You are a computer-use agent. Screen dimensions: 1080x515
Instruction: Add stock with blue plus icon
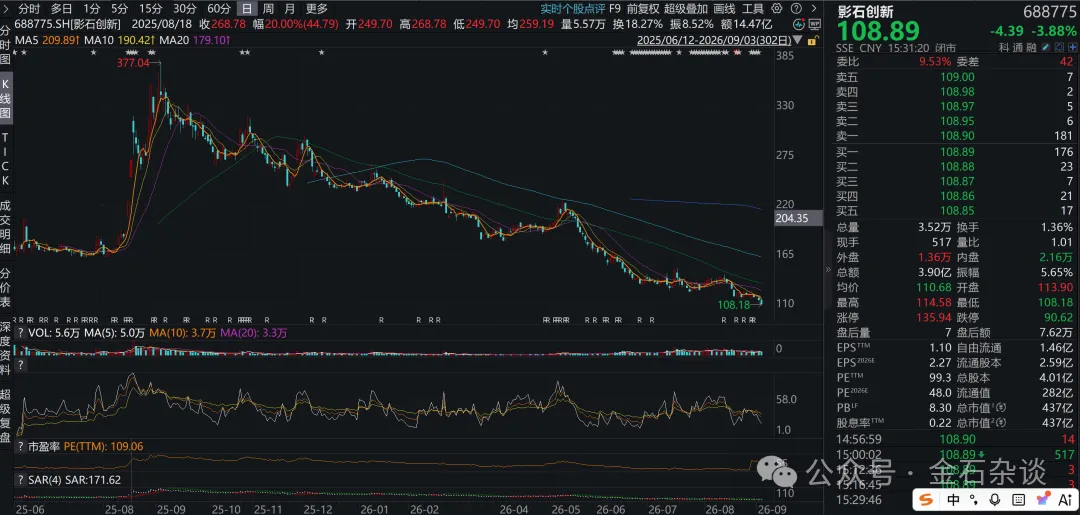pos(1072,47)
